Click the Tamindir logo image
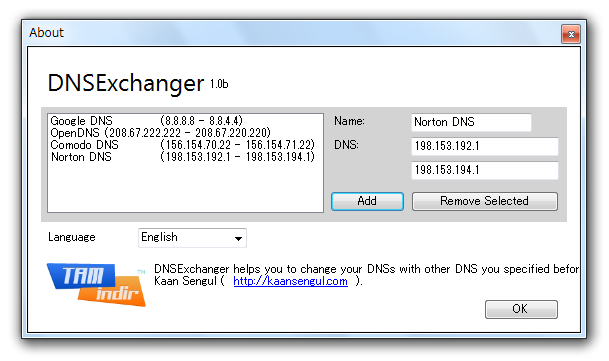The height and width of the screenshot is (361, 609). pos(96,284)
